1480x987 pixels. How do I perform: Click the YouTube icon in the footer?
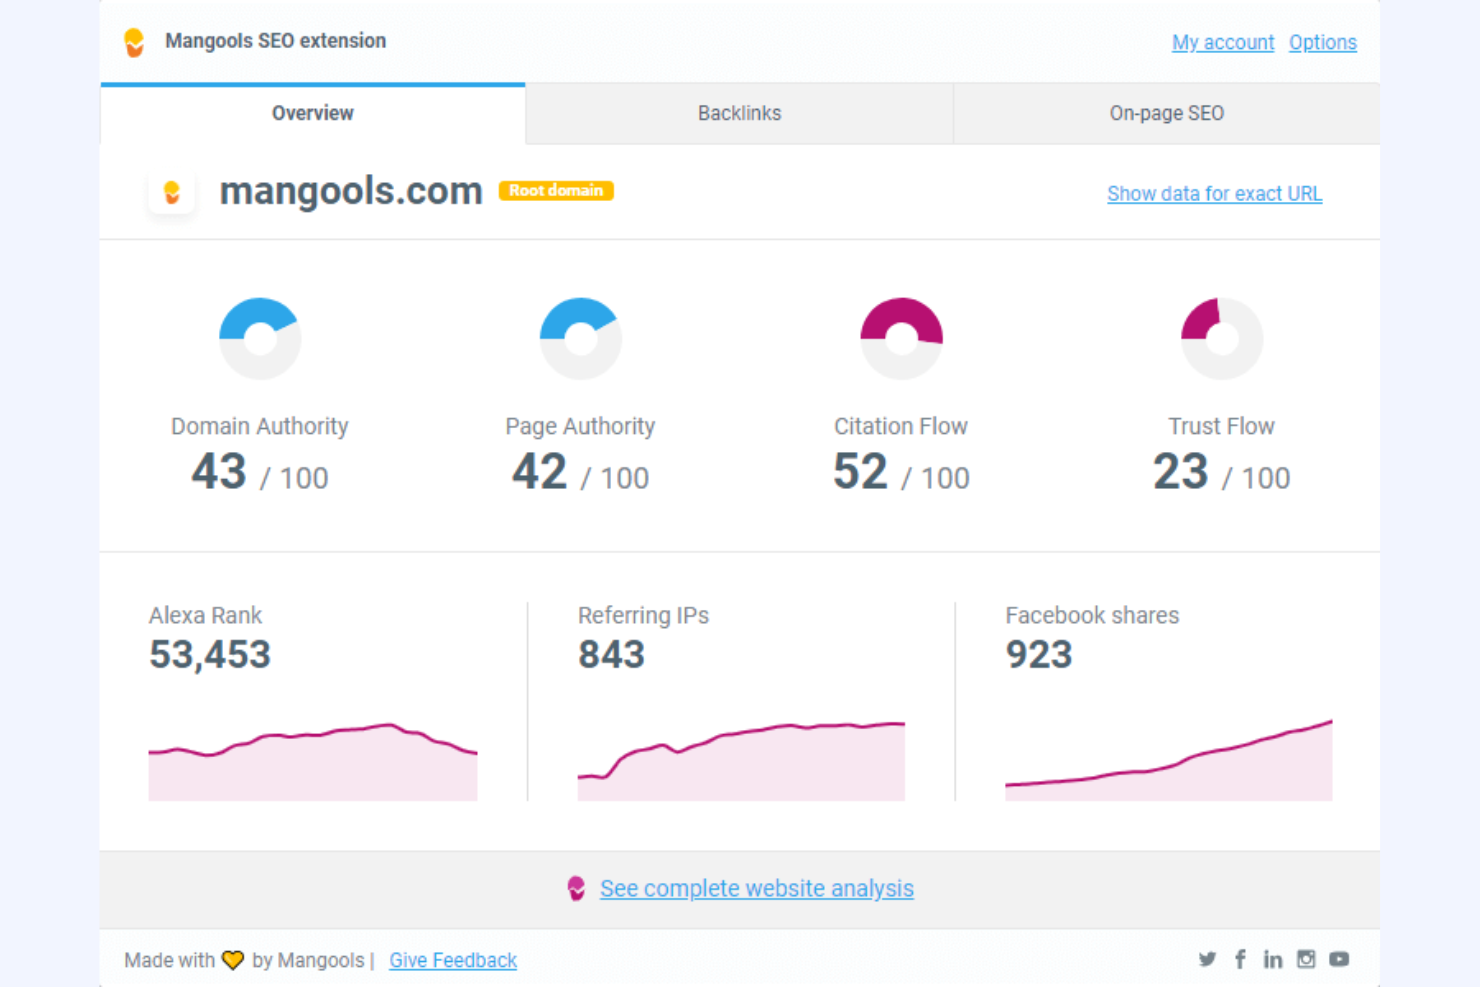coord(1339,959)
